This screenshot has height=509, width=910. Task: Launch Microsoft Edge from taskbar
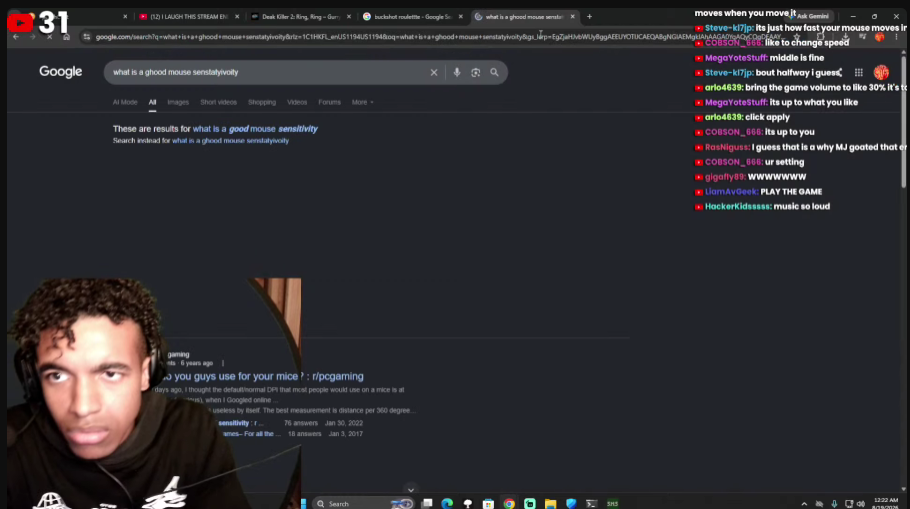(x=447, y=503)
